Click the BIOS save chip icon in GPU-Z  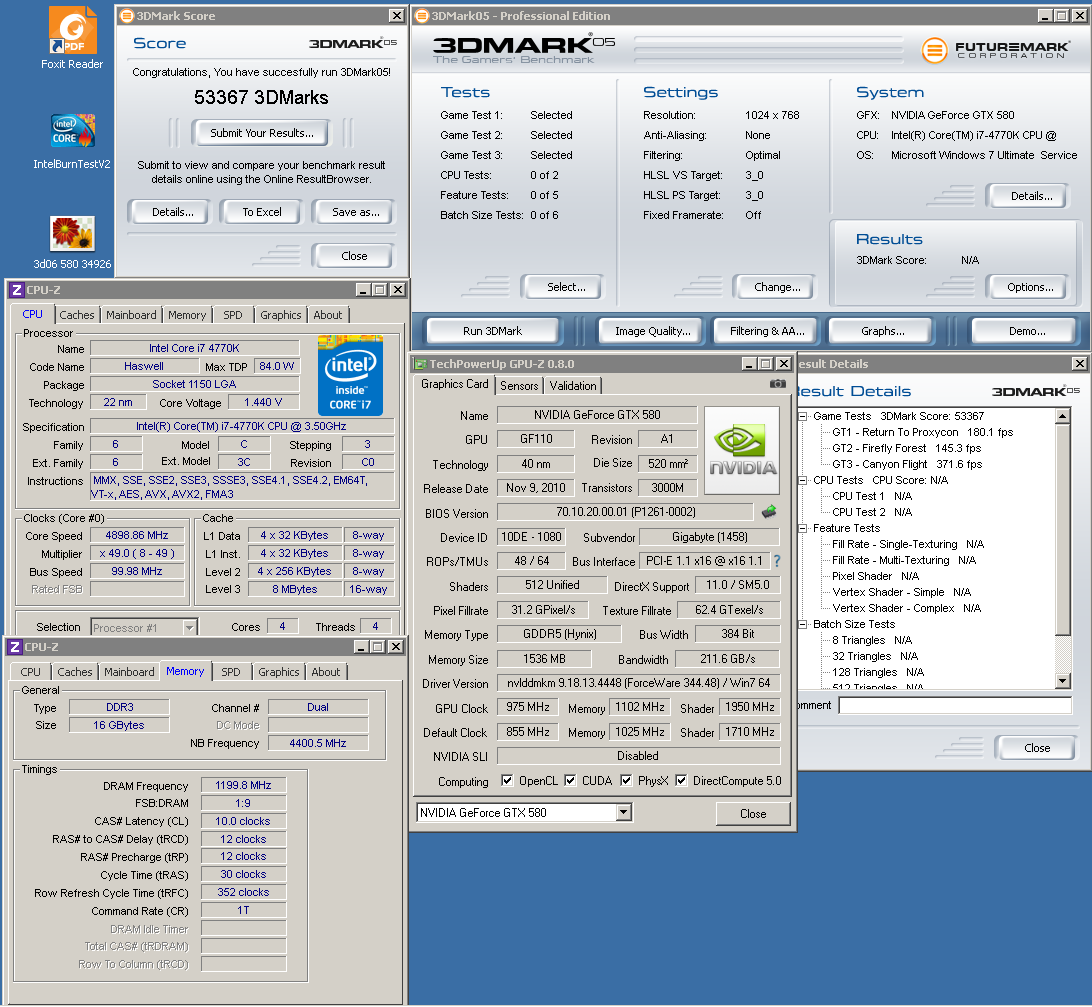tap(769, 512)
